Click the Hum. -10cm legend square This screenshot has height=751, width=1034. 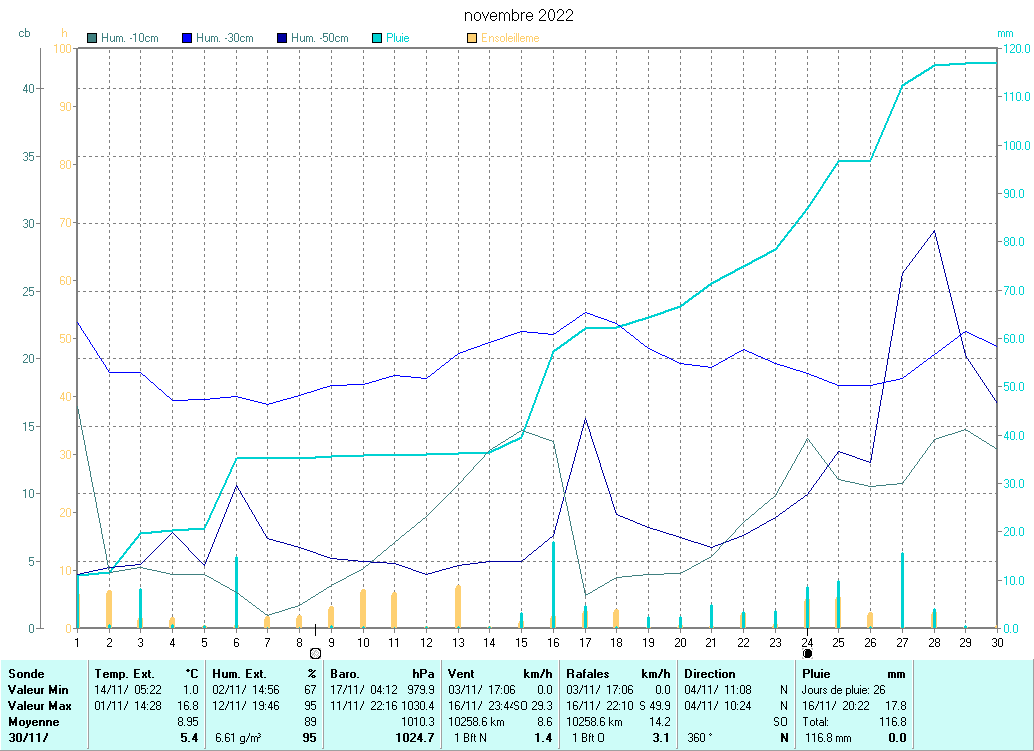93,38
